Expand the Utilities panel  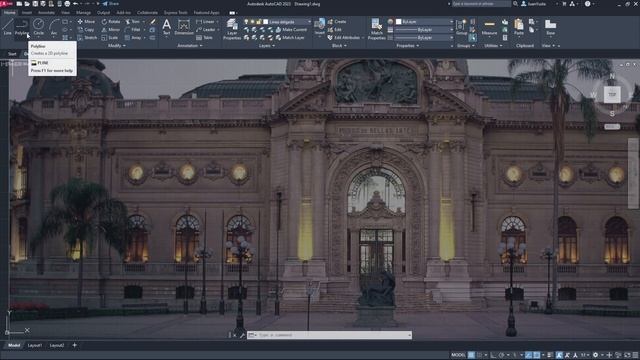point(493,46)
